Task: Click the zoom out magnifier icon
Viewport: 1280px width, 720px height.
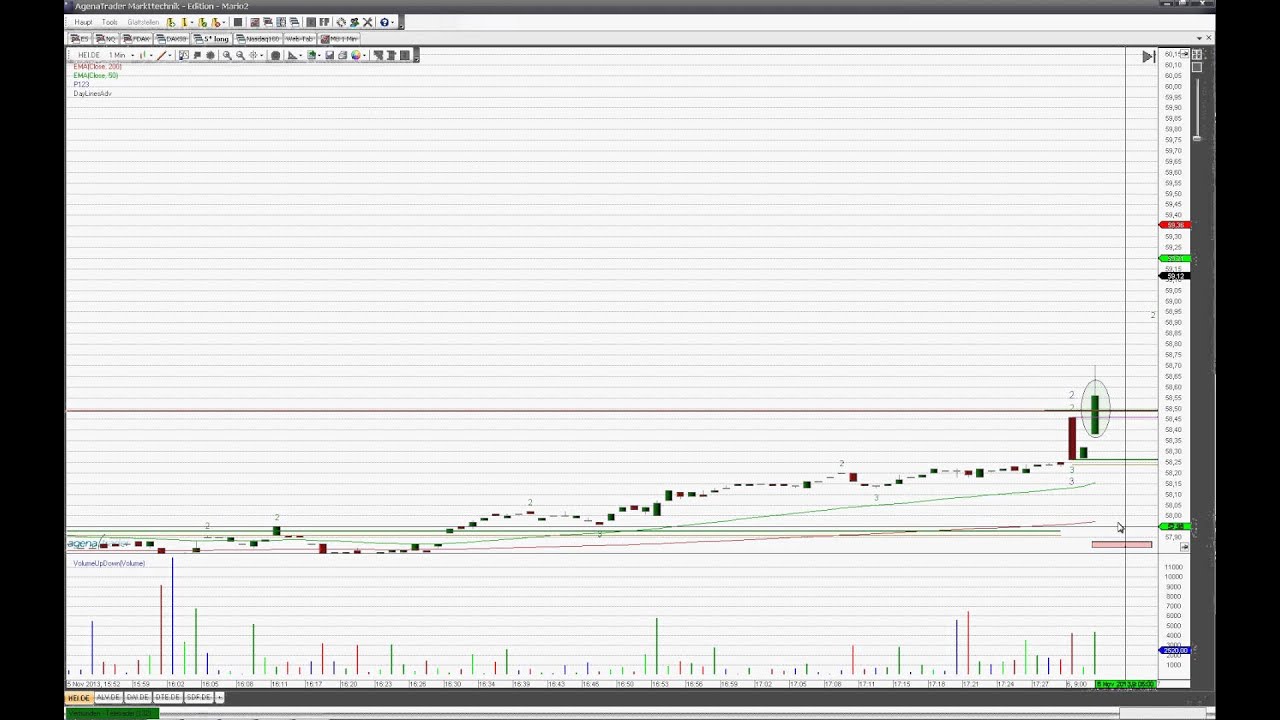Action: coord(240,55)
